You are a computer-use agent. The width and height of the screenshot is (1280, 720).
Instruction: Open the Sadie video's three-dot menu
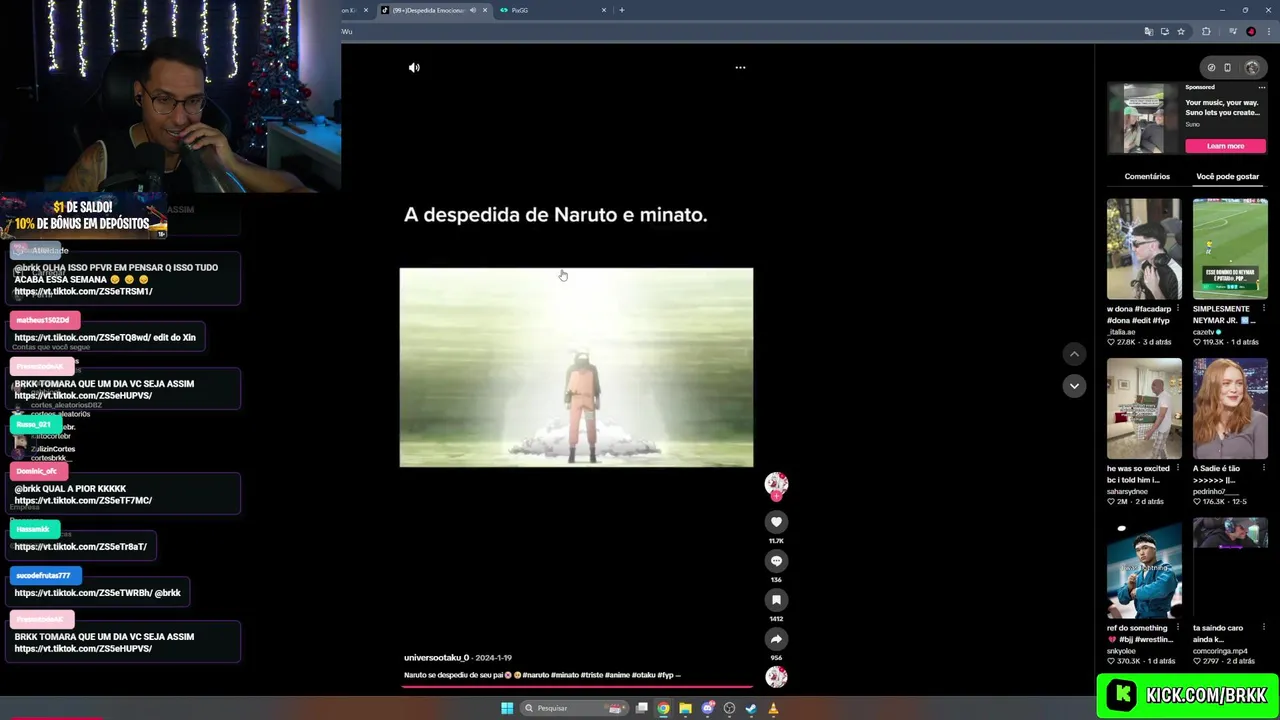[1264, 468]
